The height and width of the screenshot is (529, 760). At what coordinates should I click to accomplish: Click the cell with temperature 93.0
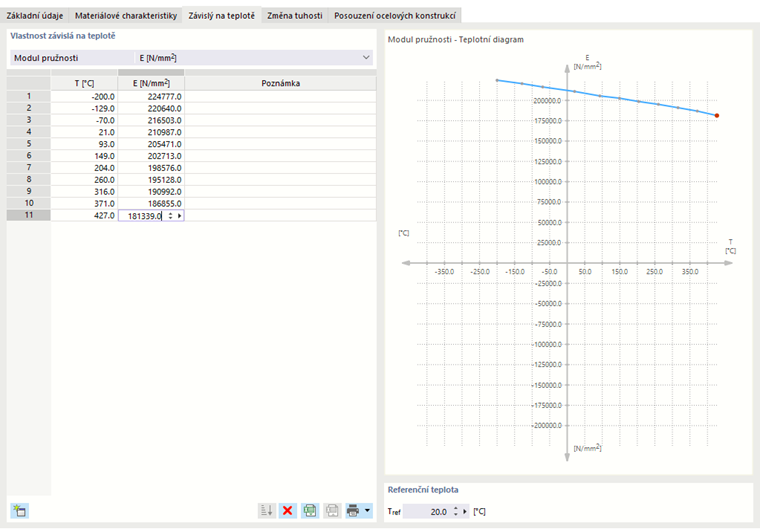pyautogui.click(x=84, y=144)
